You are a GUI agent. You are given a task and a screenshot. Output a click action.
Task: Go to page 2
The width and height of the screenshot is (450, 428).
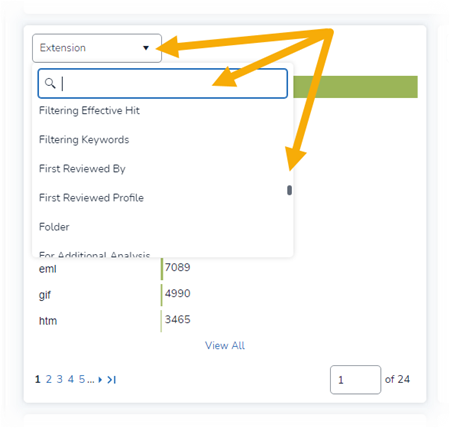click(49, 379)
